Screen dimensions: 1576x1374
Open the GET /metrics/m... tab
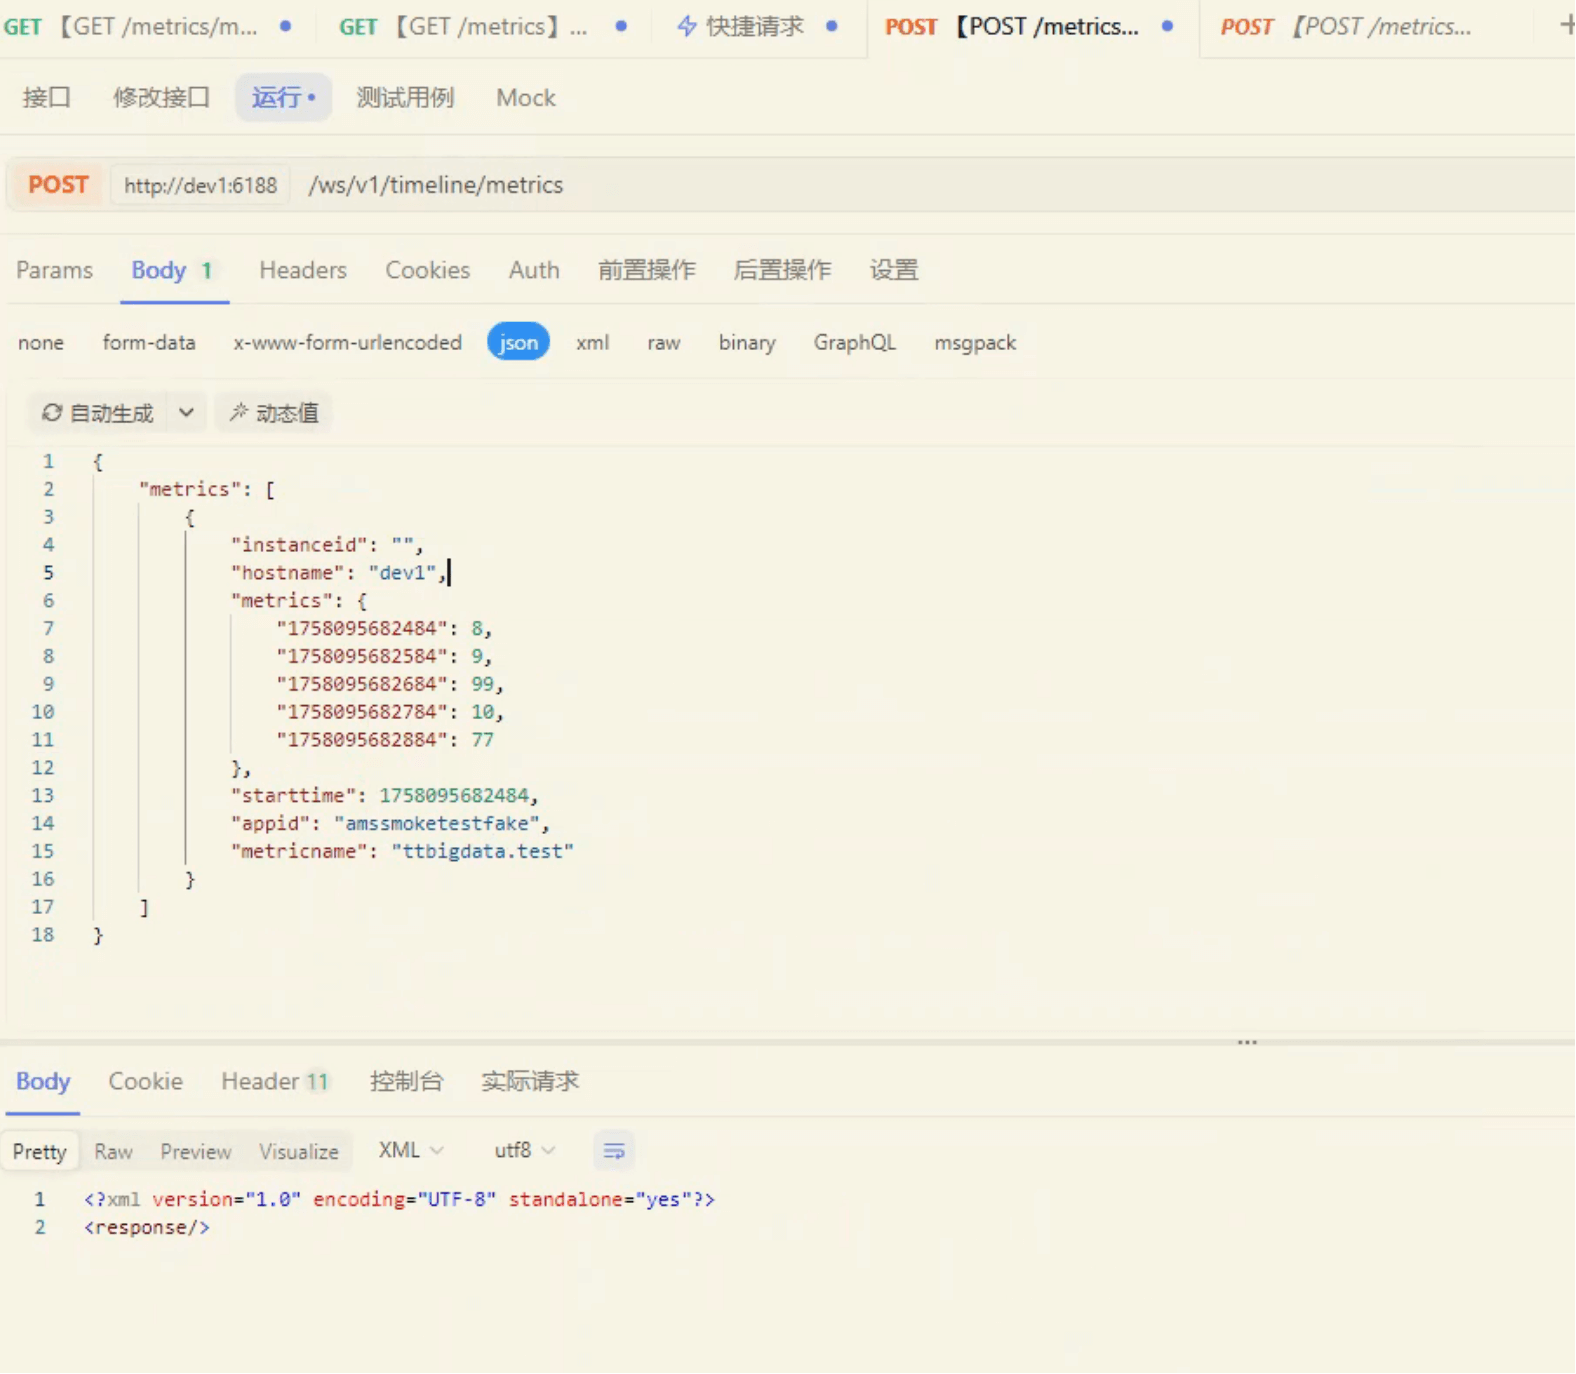[147, 27]
